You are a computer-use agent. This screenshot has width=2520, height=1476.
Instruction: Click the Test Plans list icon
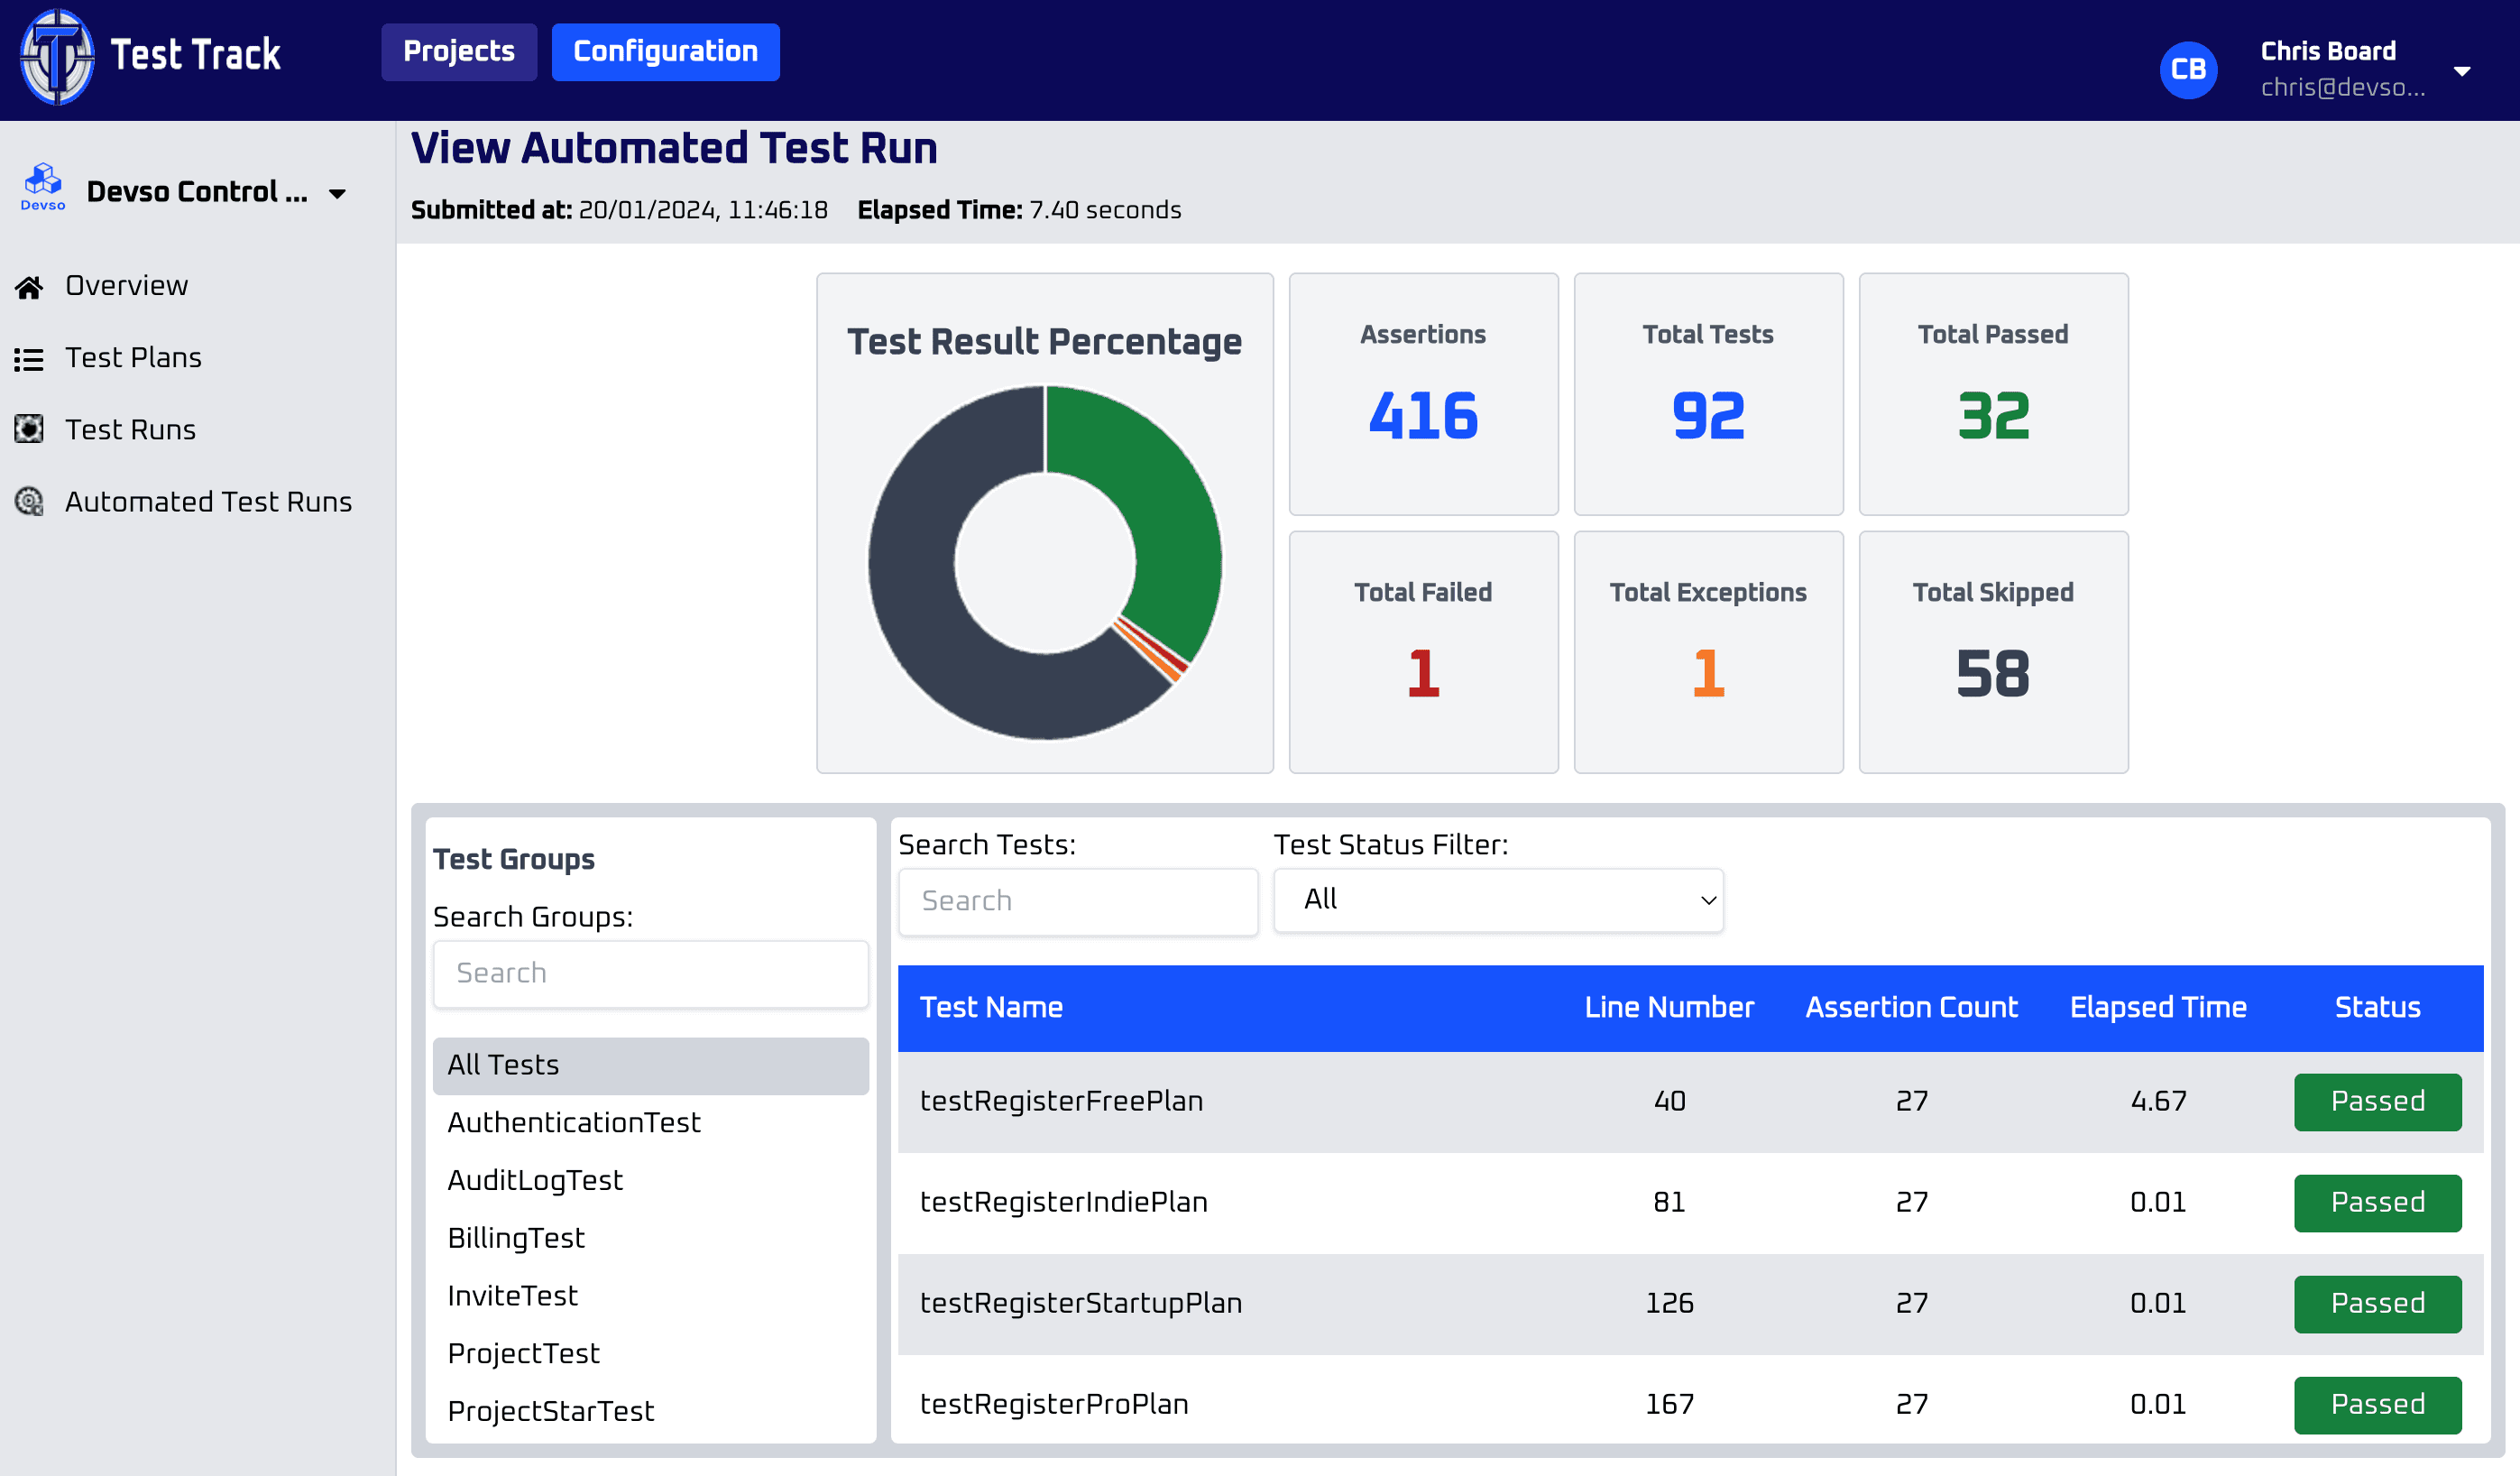point(29,358)
